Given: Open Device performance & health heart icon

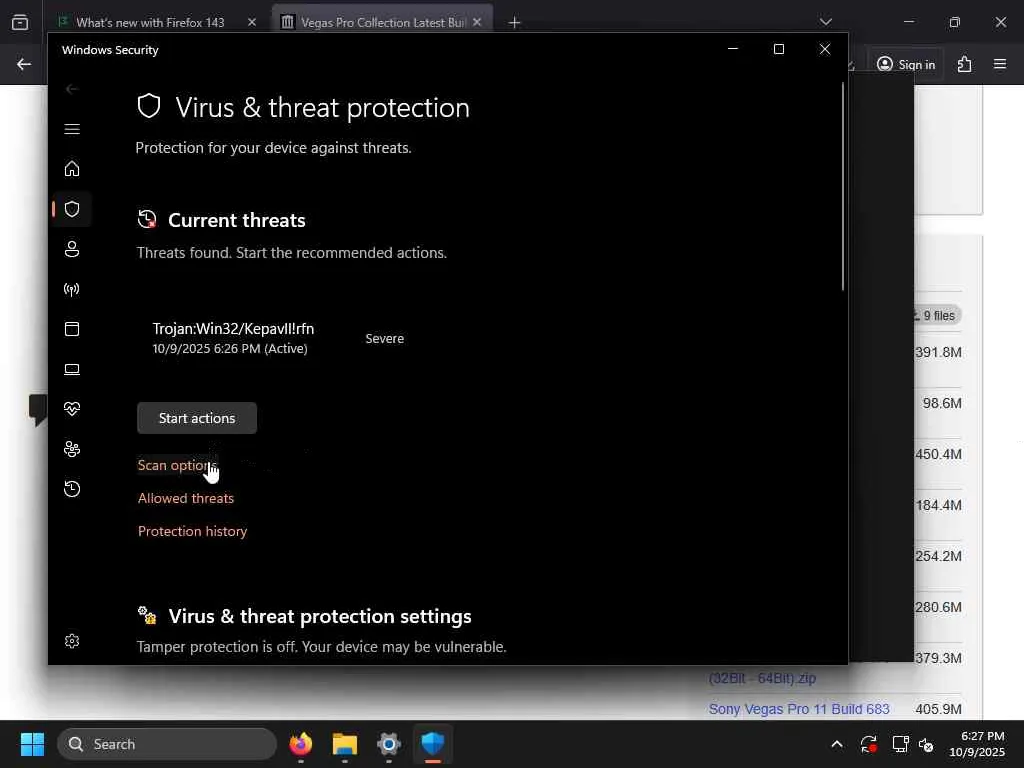Looking at the screenshot, I should pyautogui.click(x=72, y=409).
